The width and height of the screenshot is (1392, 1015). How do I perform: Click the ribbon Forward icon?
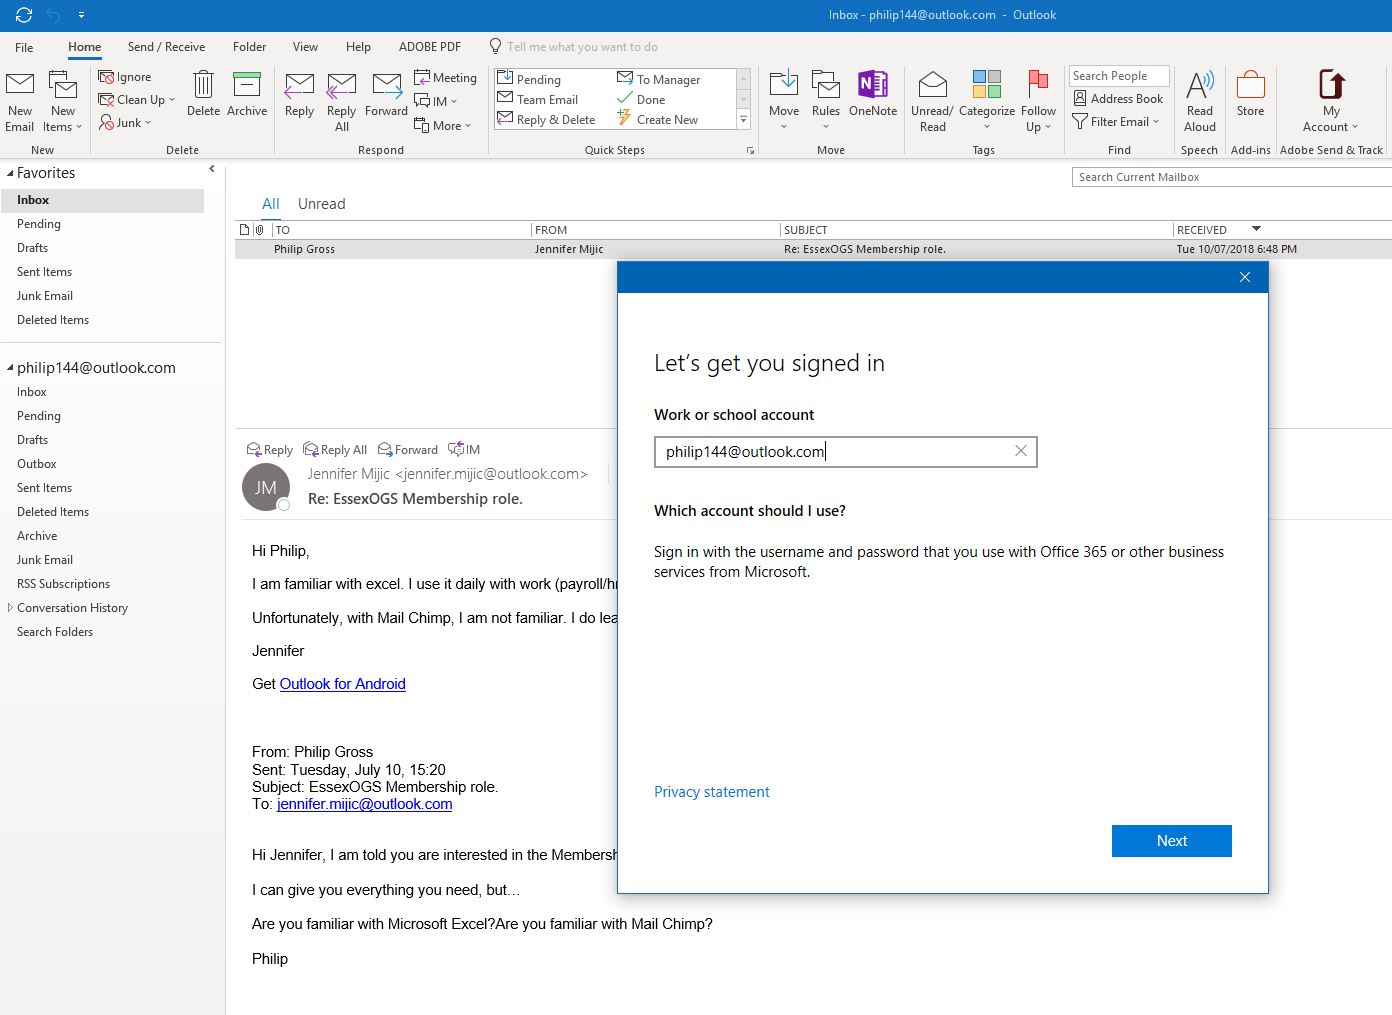386,86
